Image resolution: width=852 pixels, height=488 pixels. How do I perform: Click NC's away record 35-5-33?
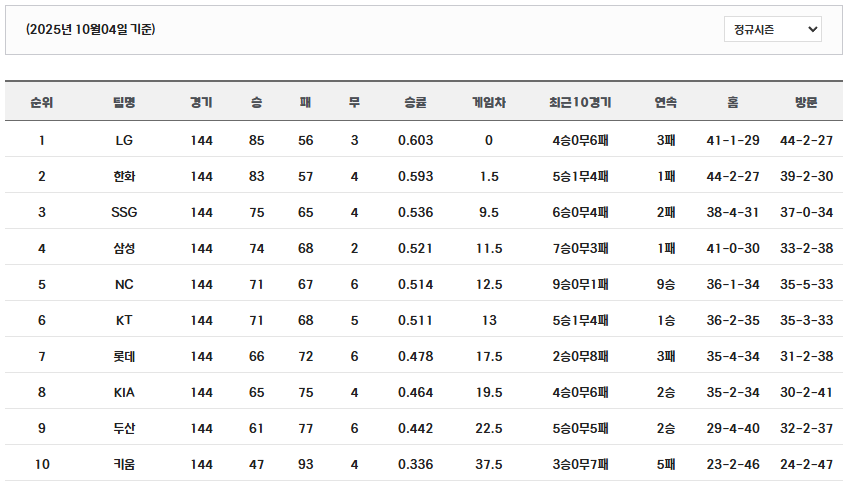tap(806, 284)
